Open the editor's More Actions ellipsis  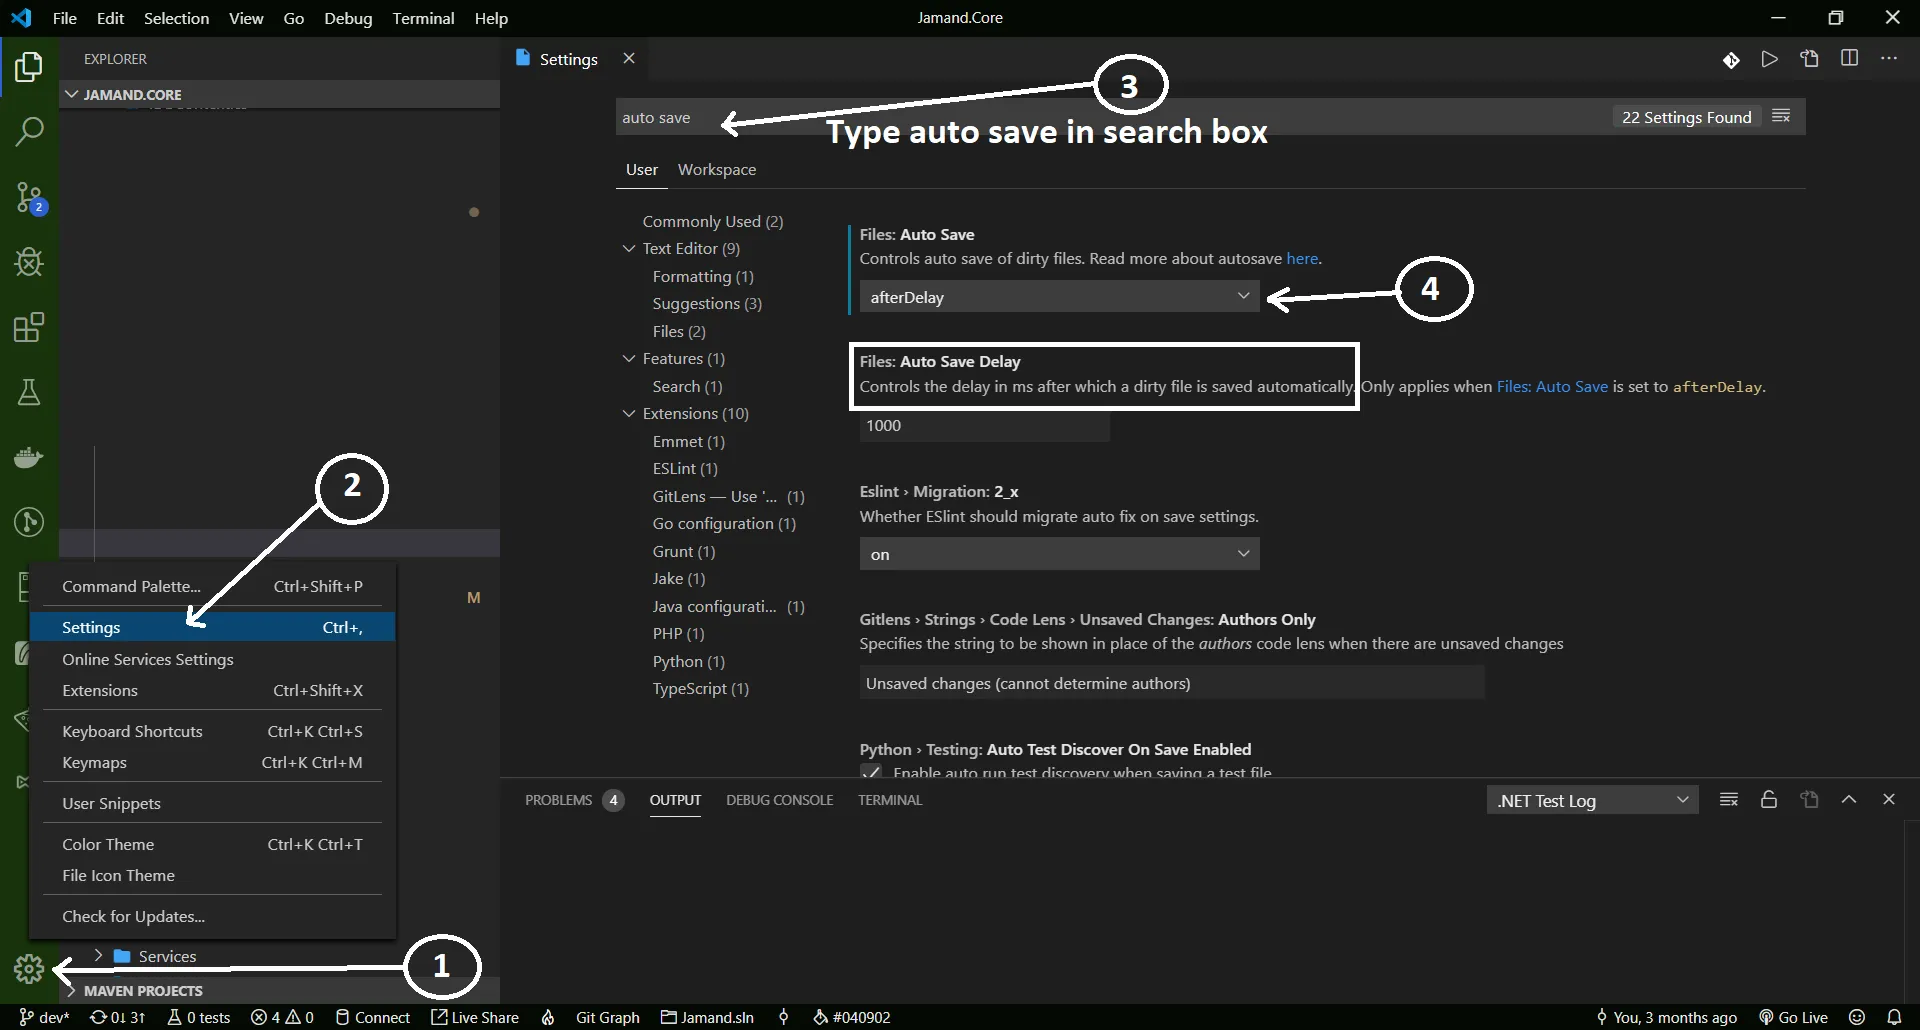(x=1889, y=58)
